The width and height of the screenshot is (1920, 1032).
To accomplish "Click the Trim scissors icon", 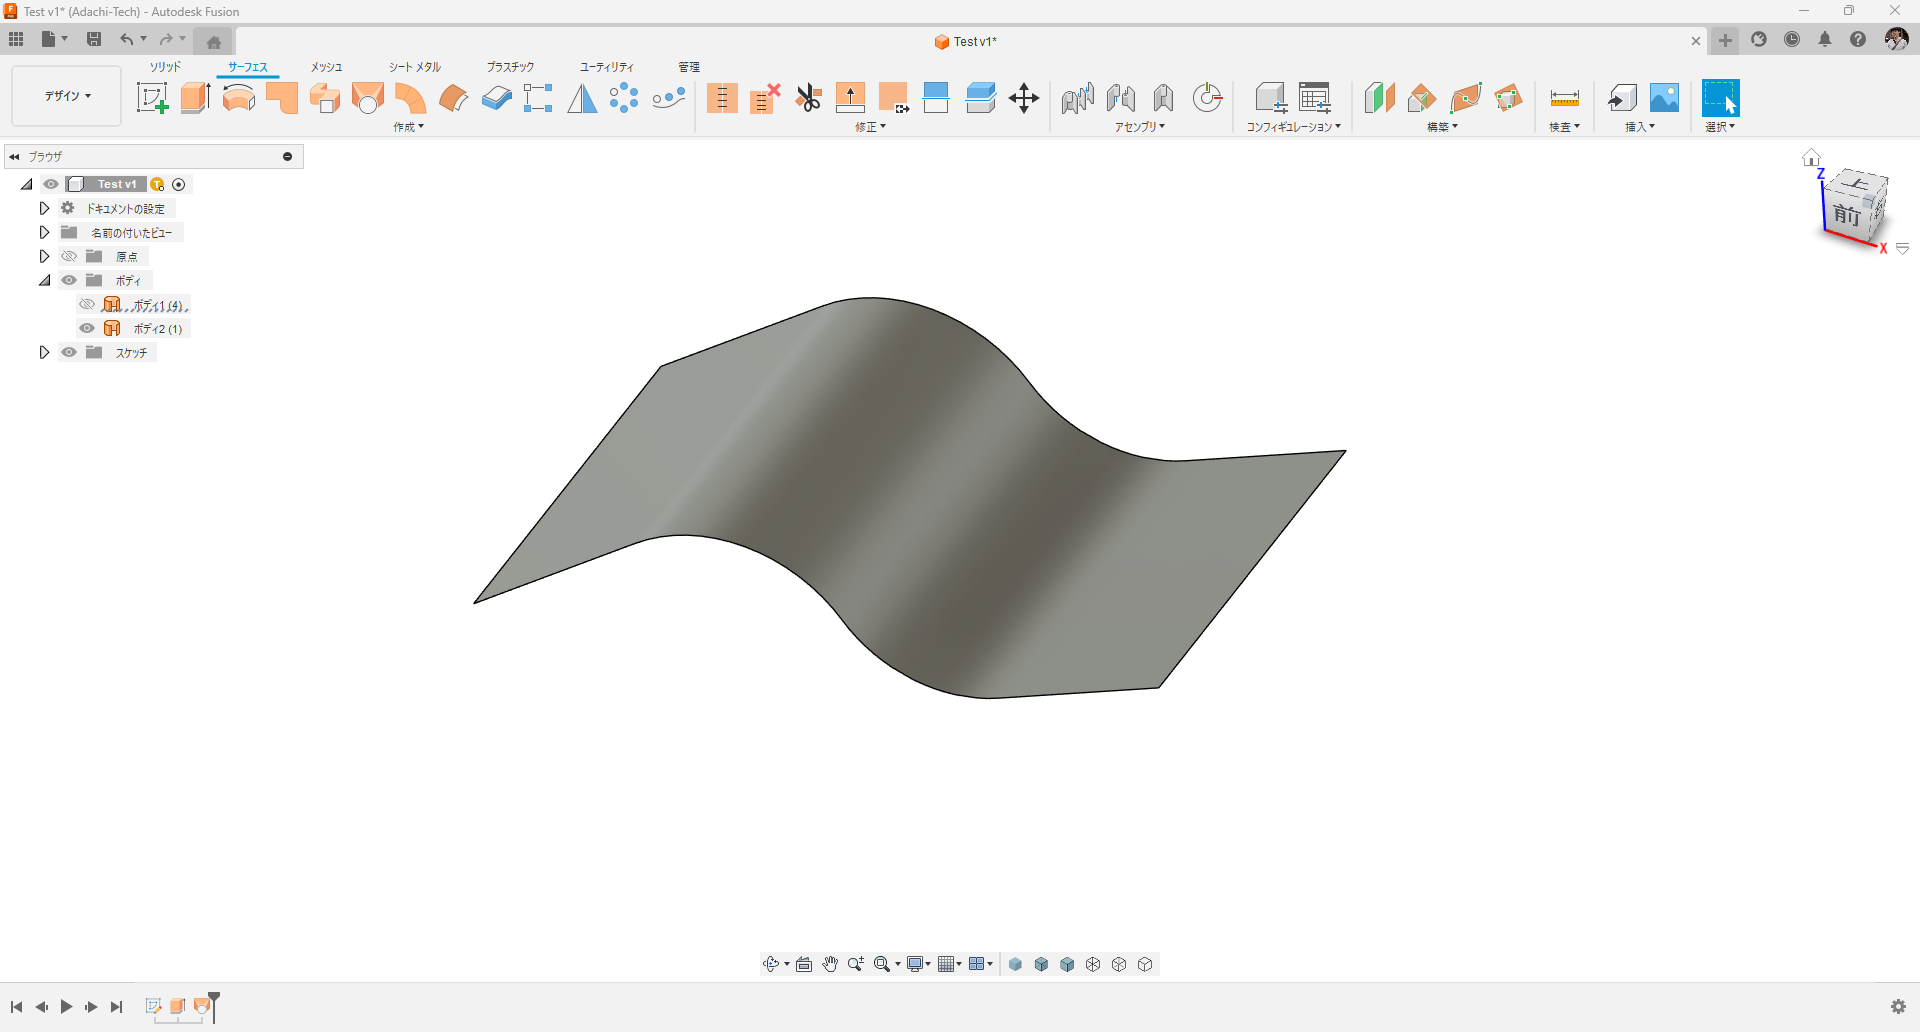I will (808, 98).
